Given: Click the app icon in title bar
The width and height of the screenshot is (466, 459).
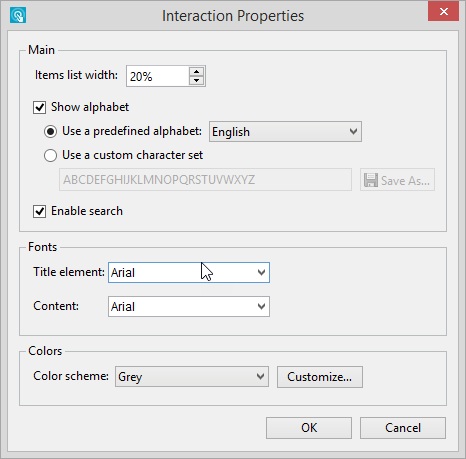Looking at the screenshot, I should pos(18,15).
